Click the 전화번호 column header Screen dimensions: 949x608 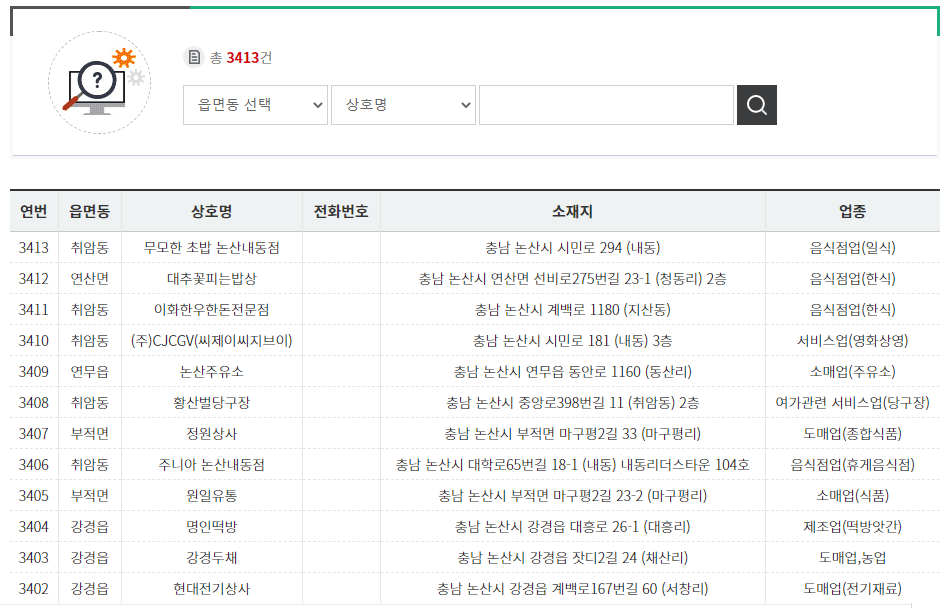341,211
